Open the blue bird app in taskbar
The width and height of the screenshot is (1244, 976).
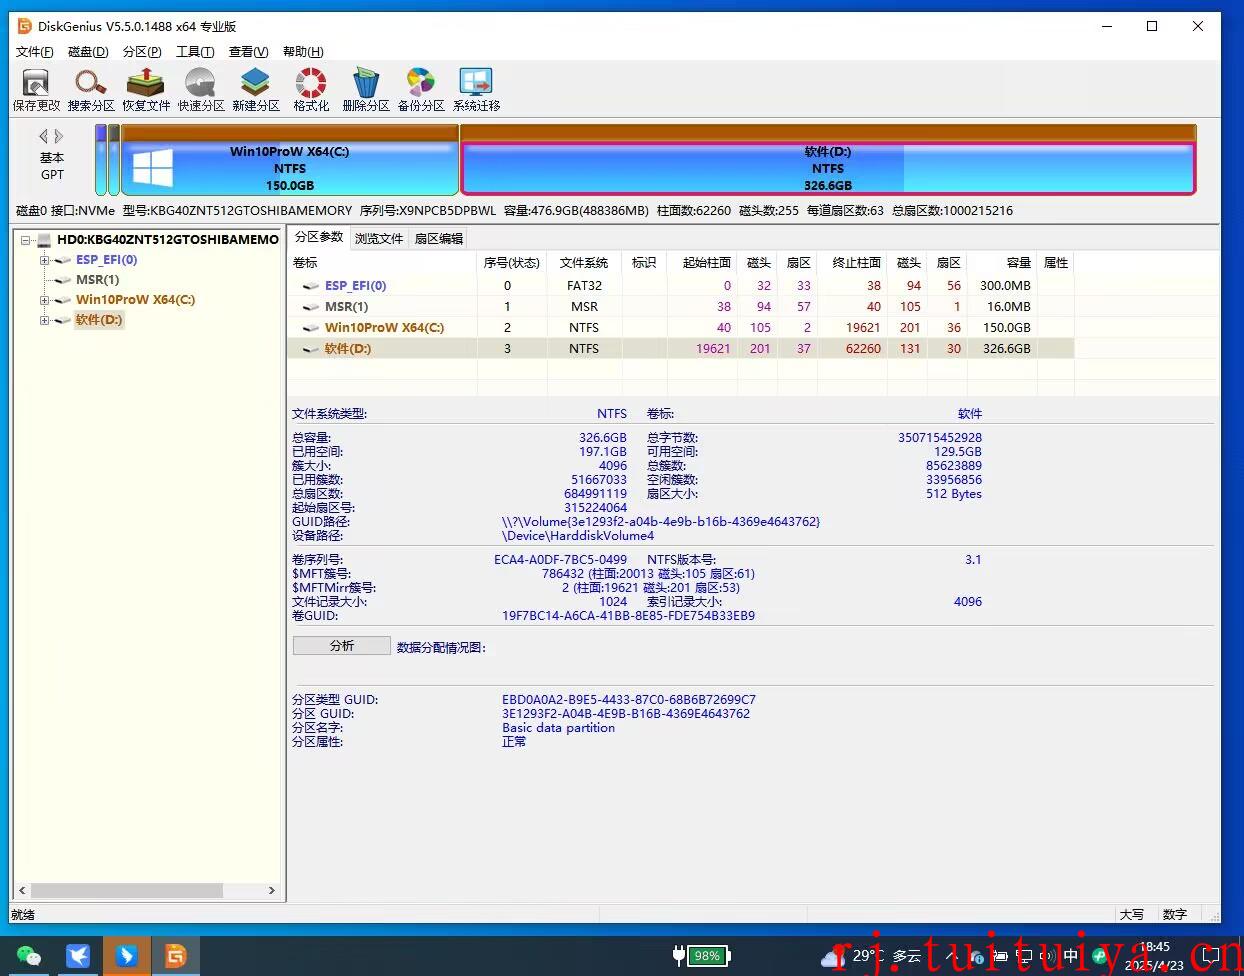click(78, 957)
